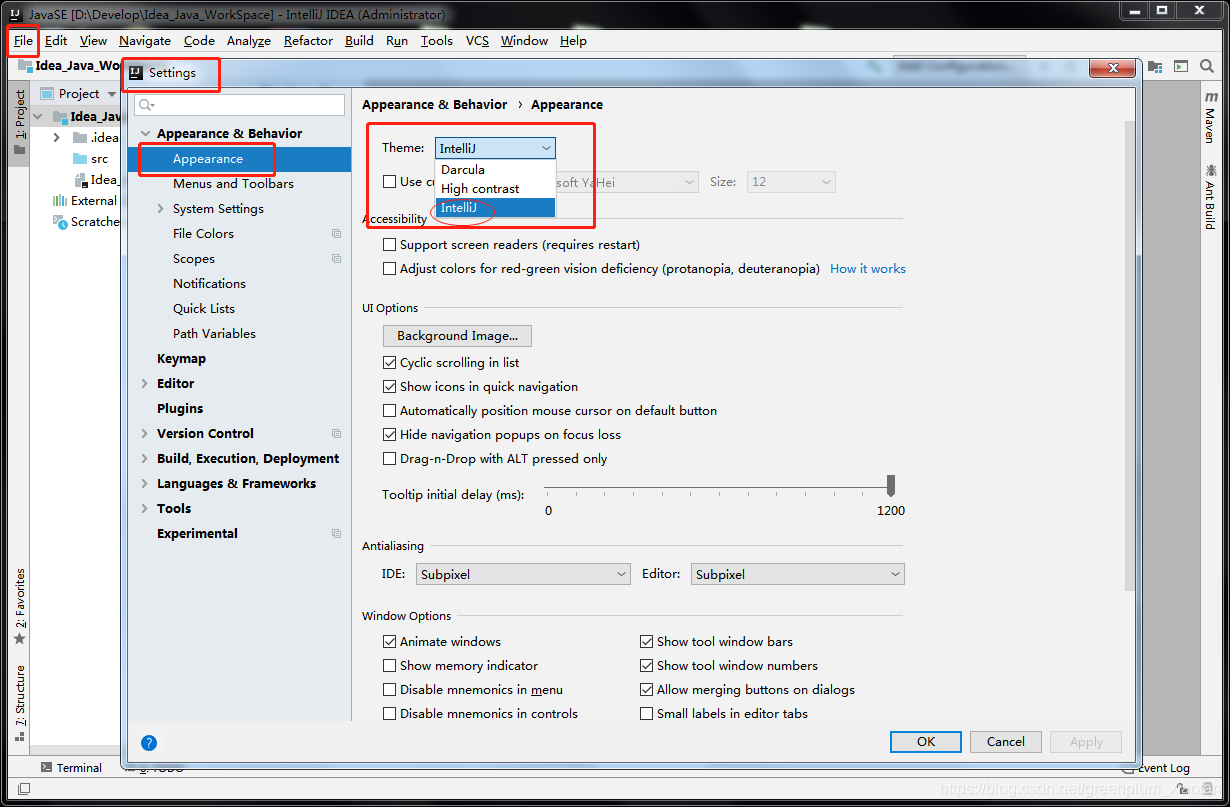
Task: Click the search icon in Settings search box
Action: [x=146, y=105]
